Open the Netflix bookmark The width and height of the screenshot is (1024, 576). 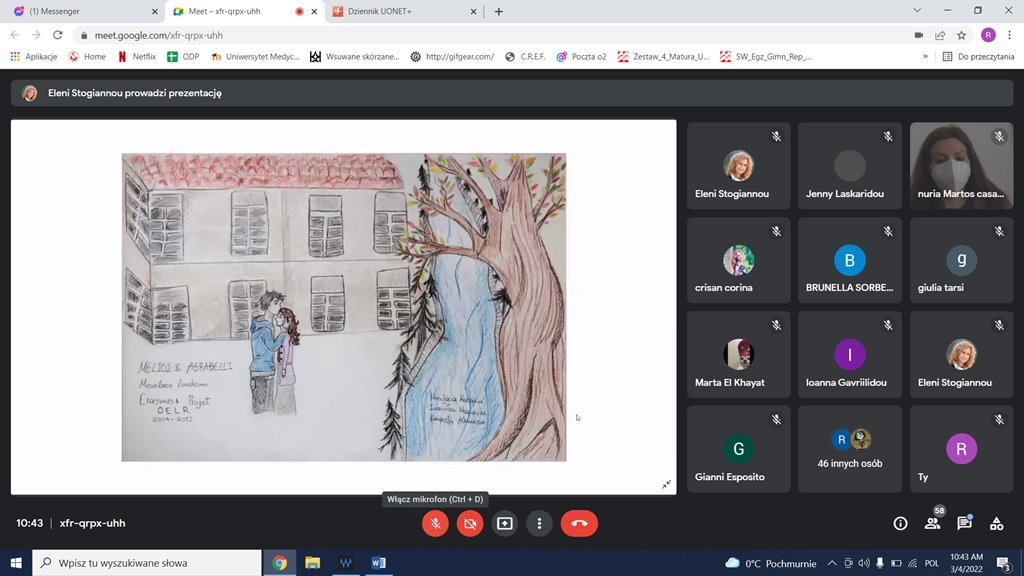point(136,57)
